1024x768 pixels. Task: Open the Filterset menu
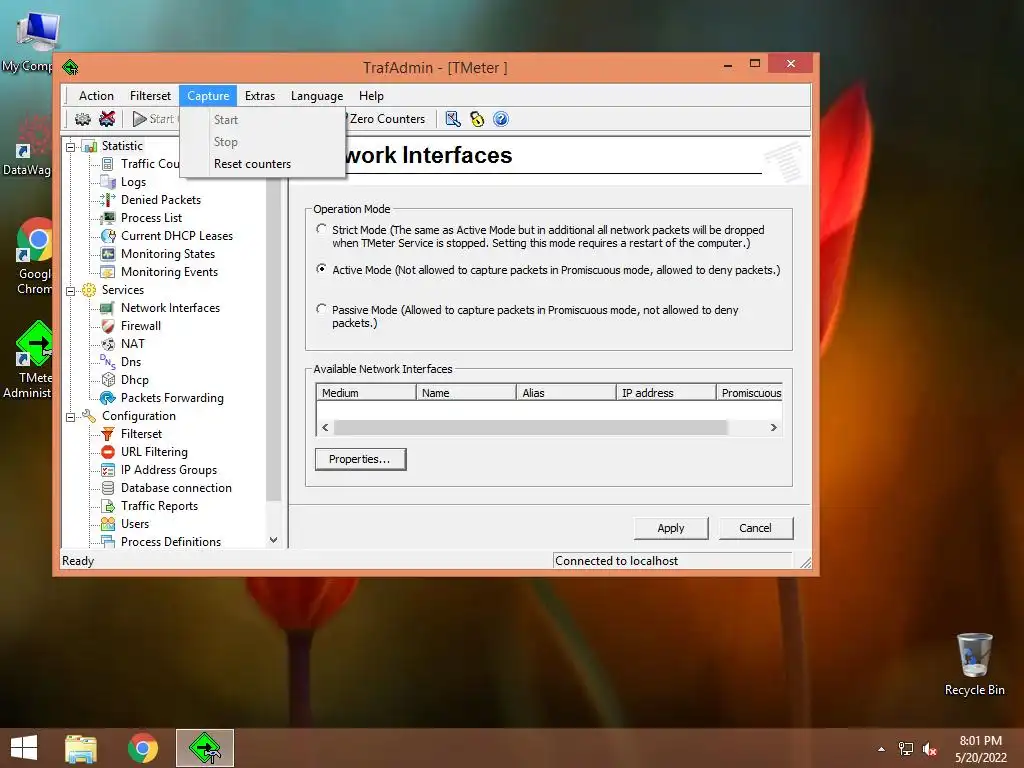coord(150,96)
